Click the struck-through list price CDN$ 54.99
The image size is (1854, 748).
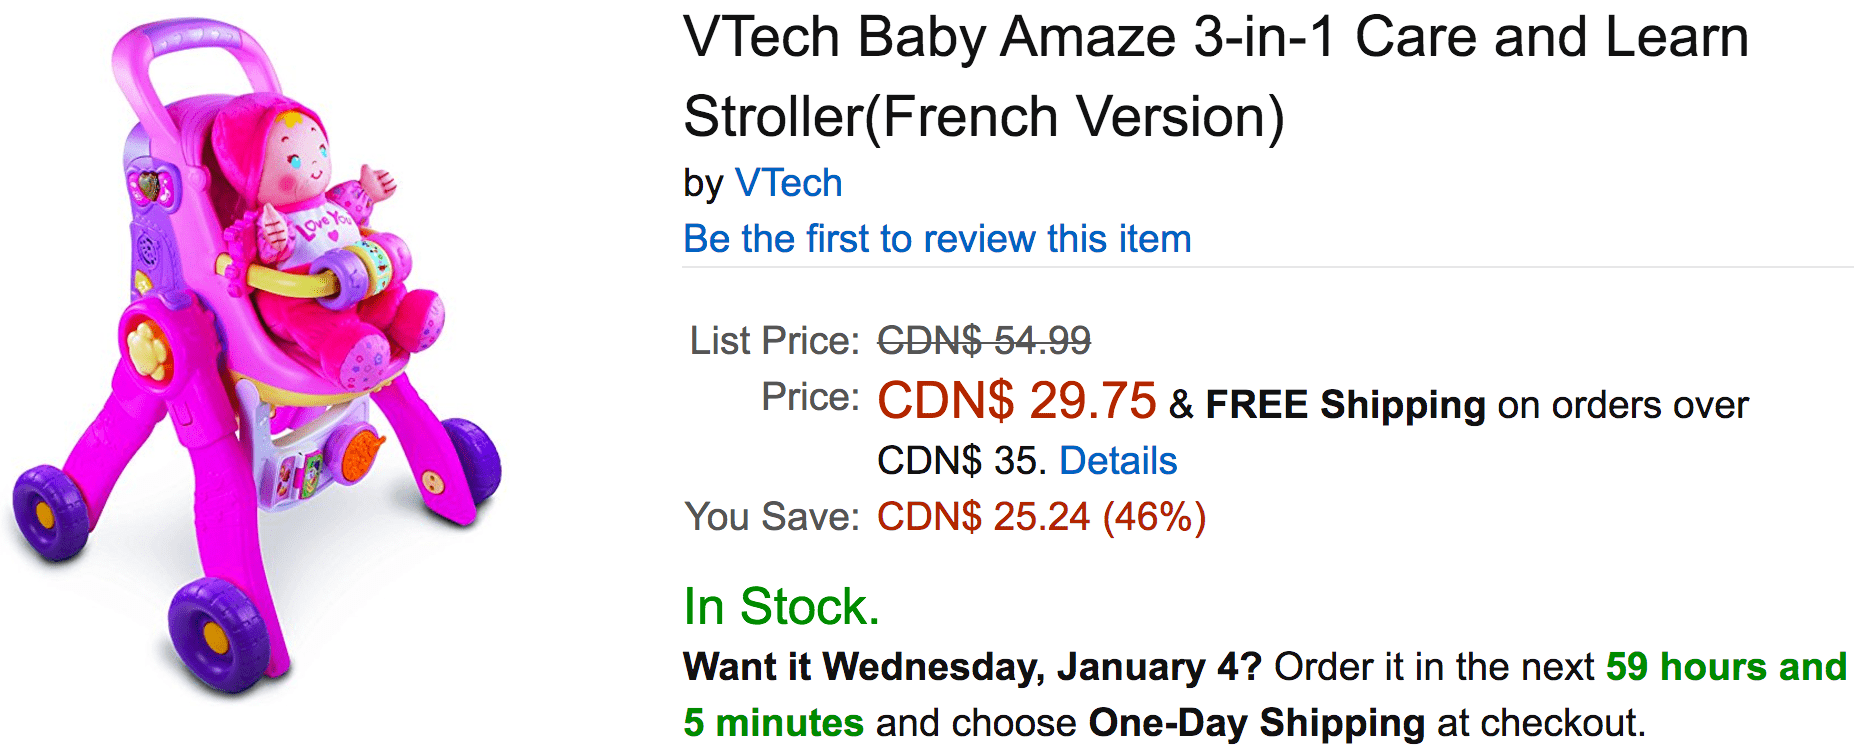tap(984, 340)
